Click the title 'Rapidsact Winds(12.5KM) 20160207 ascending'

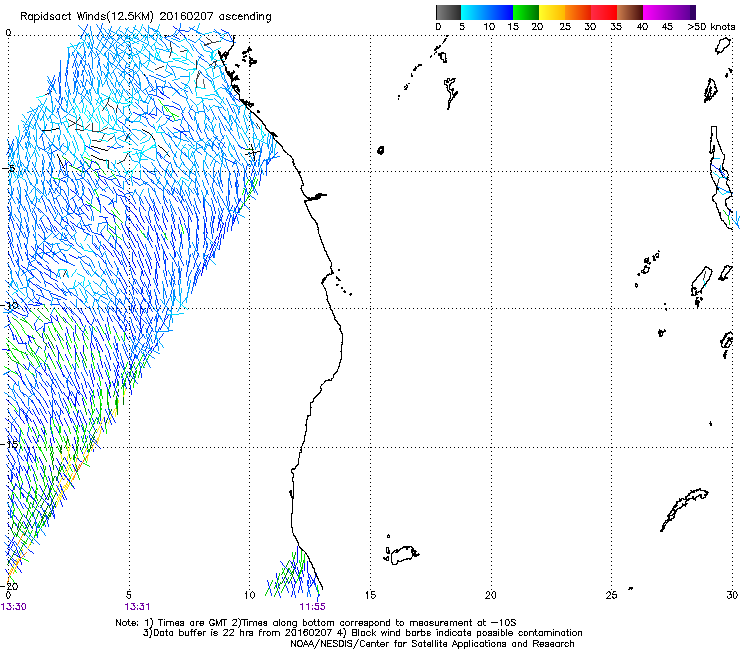click(x=146, y=17)
